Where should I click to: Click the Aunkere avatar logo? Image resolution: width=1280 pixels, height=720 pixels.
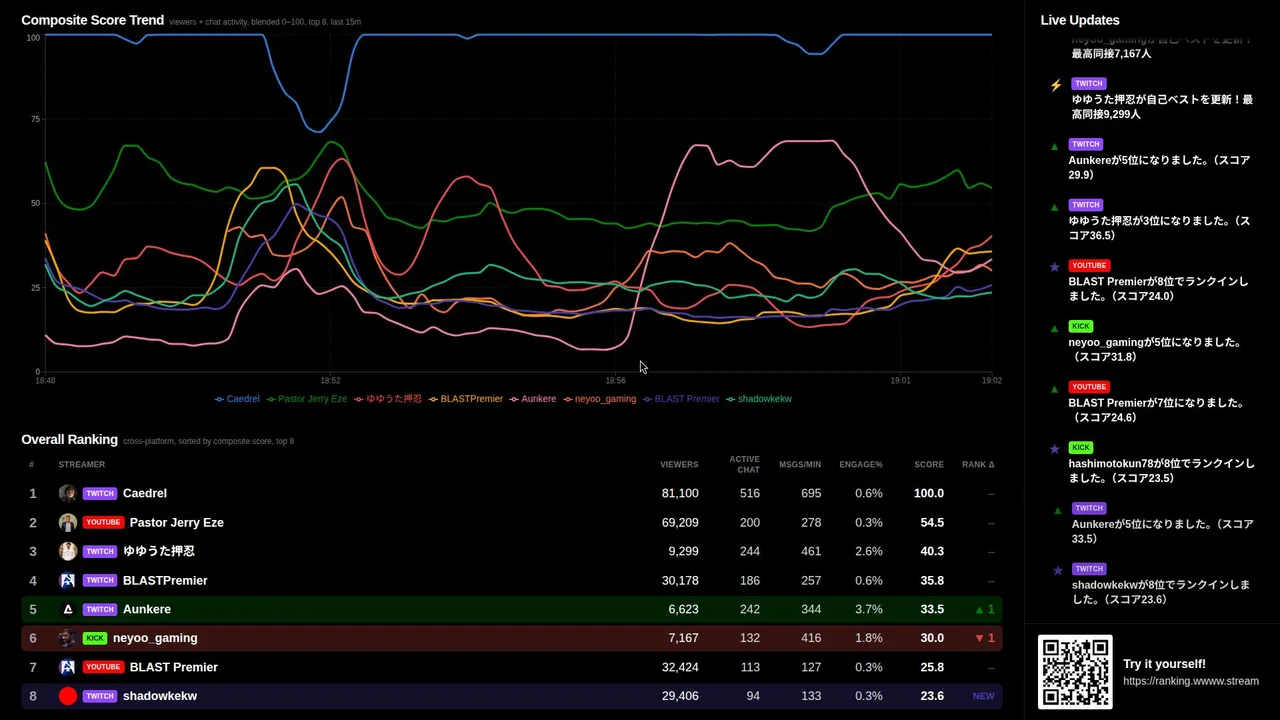click(67, 609)
